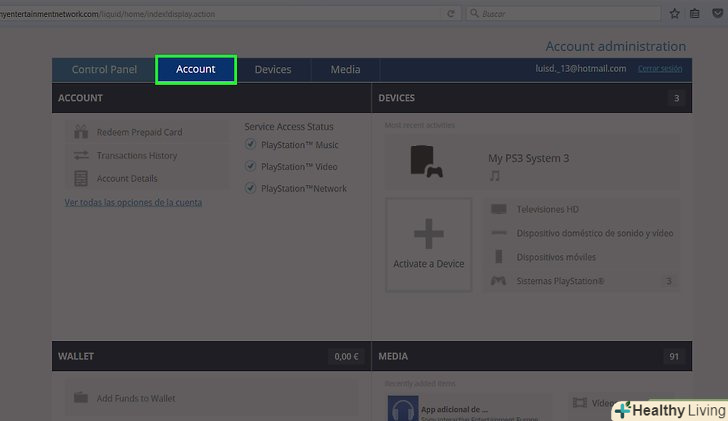Open App adicional de ... item
The height and width of the screenshot is (421, 728).
tap(454, 409)
